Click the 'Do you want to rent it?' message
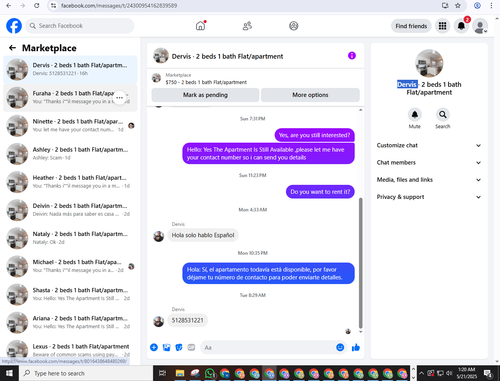The height and width of the screenshot is (381, 500). (x=320, y=192)
